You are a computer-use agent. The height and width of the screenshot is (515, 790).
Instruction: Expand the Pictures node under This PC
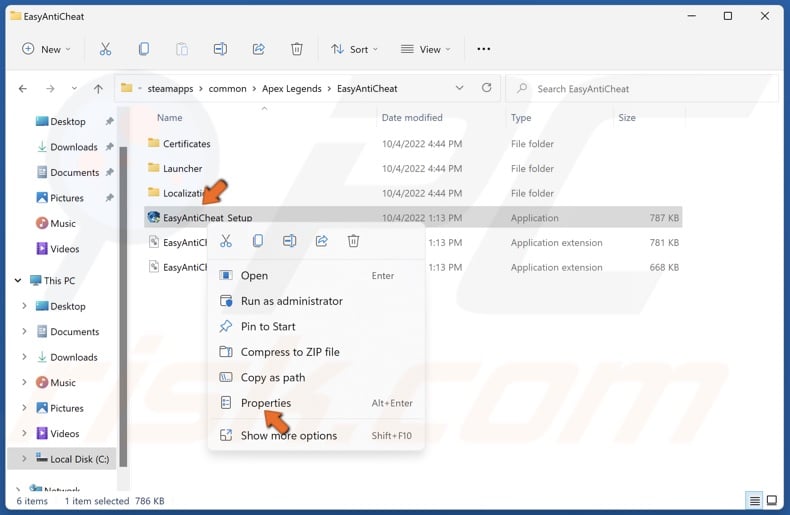(x=24, y=408)
